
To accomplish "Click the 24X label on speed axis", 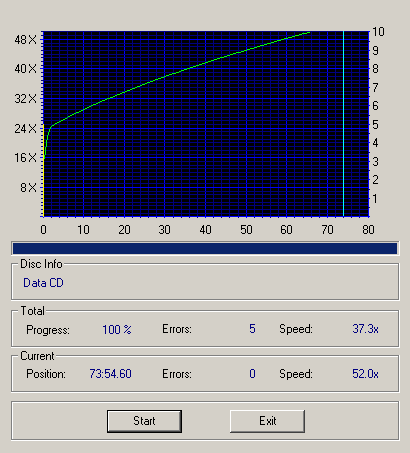I will tap(25, 129).
